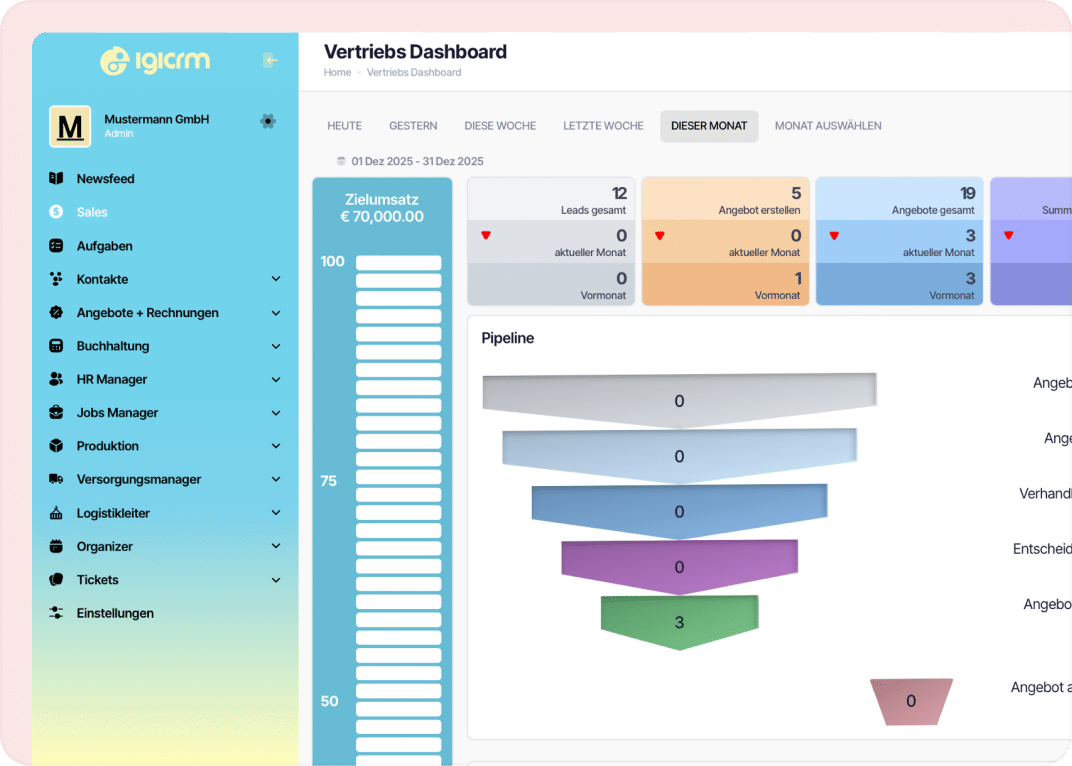
Task: Click the Jobs Manager briefcase icon
Action: [x=56, y=412]
